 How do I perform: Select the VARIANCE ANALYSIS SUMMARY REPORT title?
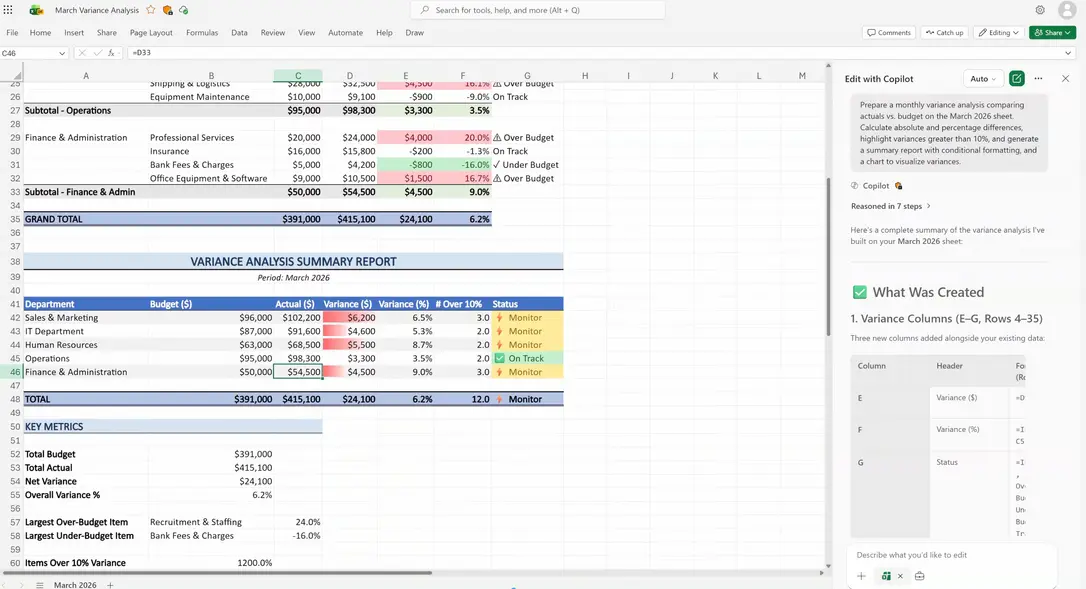294,262
